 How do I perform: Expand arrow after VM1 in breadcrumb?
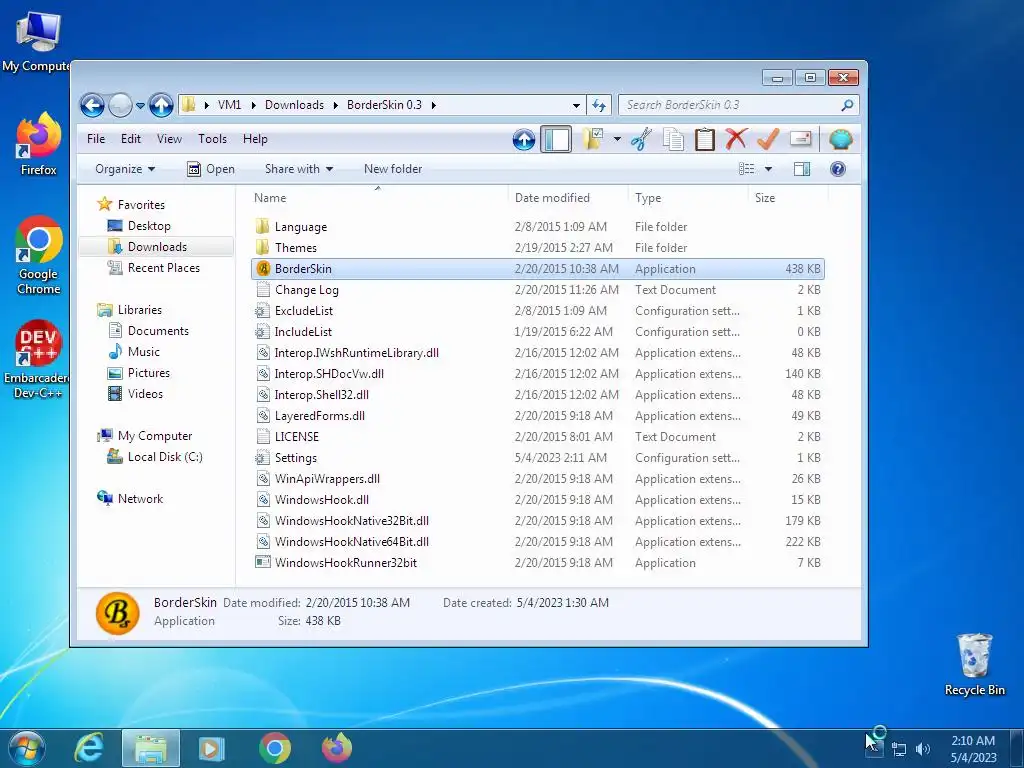[x=252, y=105]
